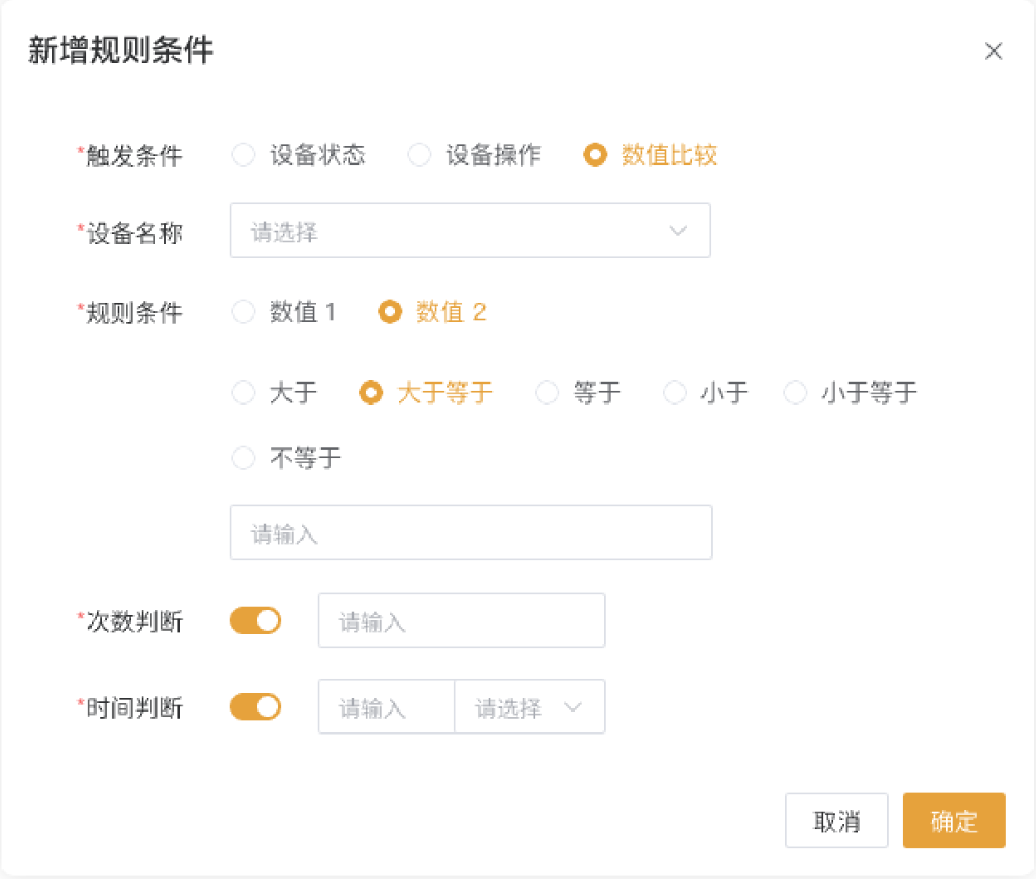Choose the 数值比较 radio button
The height and width of the screenshot is (879, 1036).
(596, 155)
